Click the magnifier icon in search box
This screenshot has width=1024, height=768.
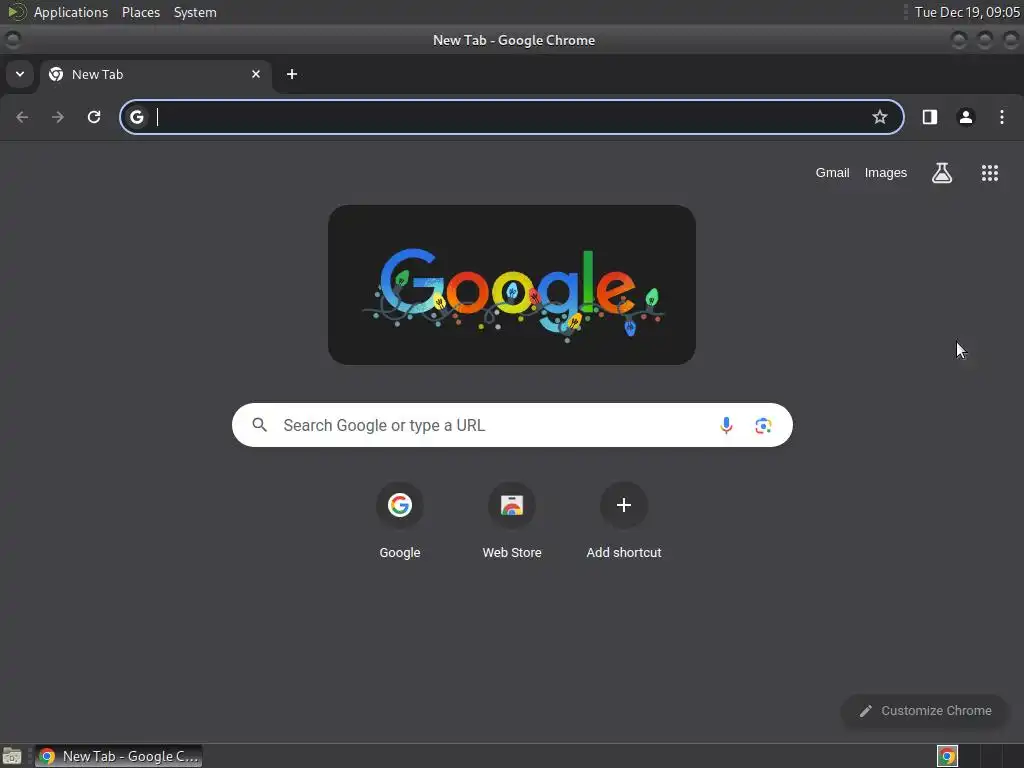click(x=260, y=425)
